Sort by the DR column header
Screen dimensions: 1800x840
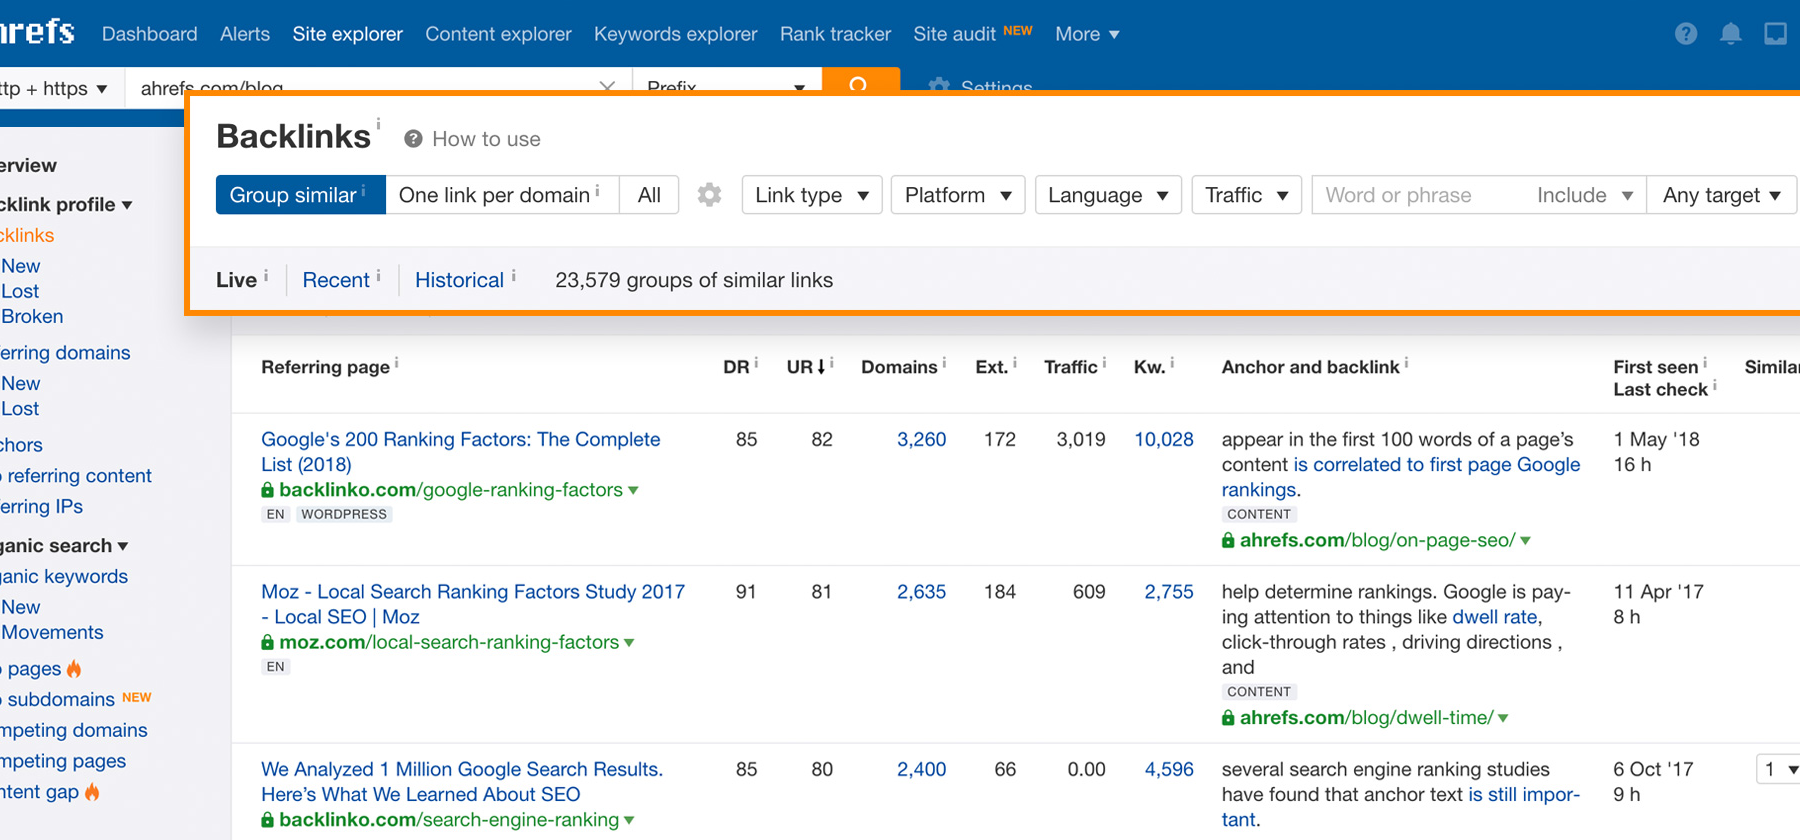736,367
